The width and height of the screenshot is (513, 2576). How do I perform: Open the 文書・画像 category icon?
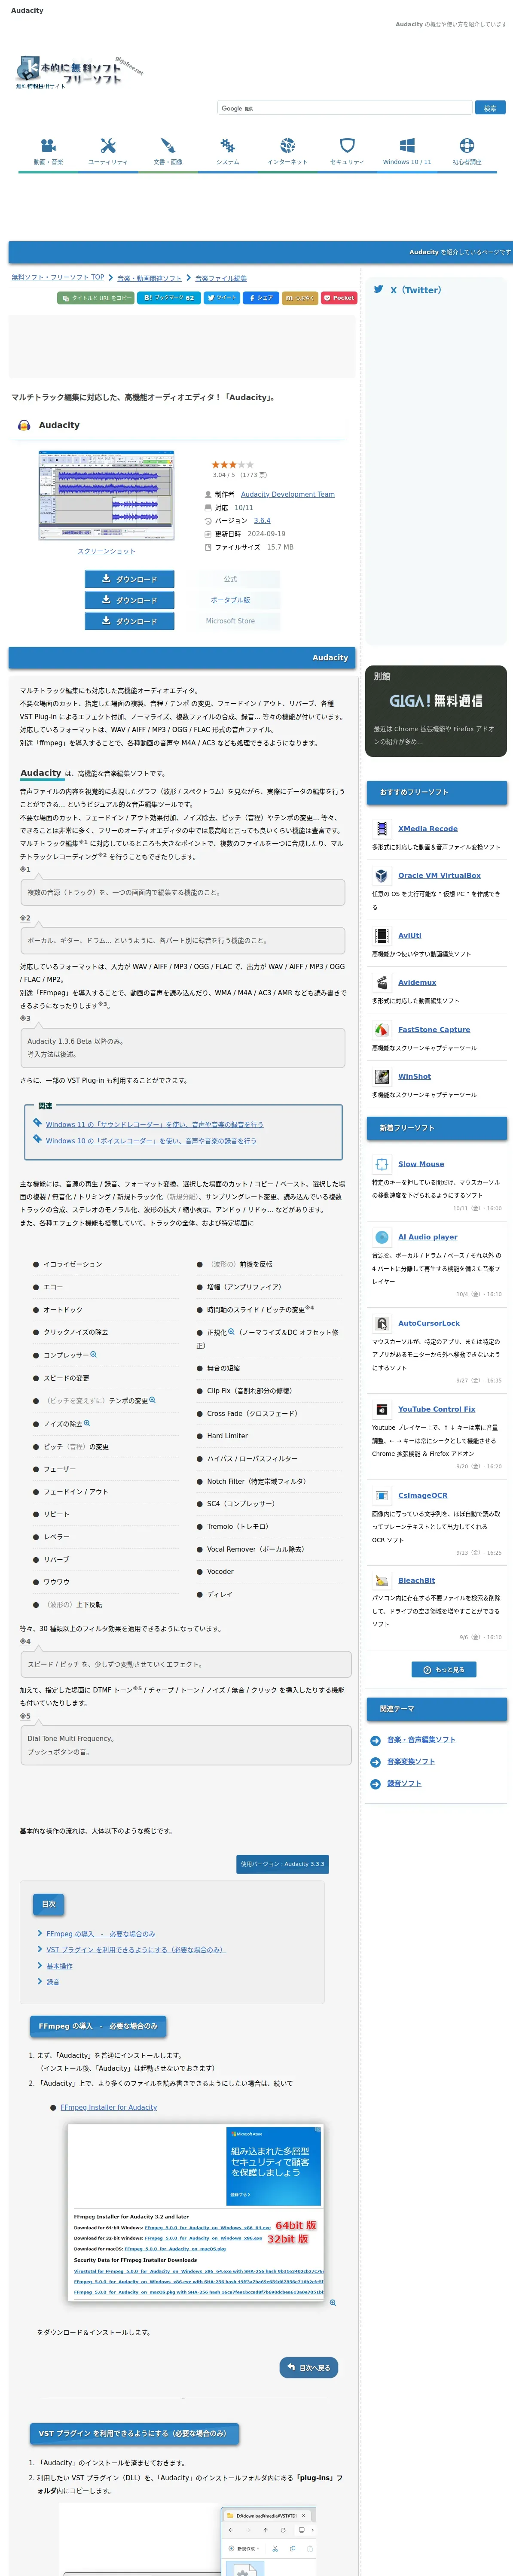168,145
